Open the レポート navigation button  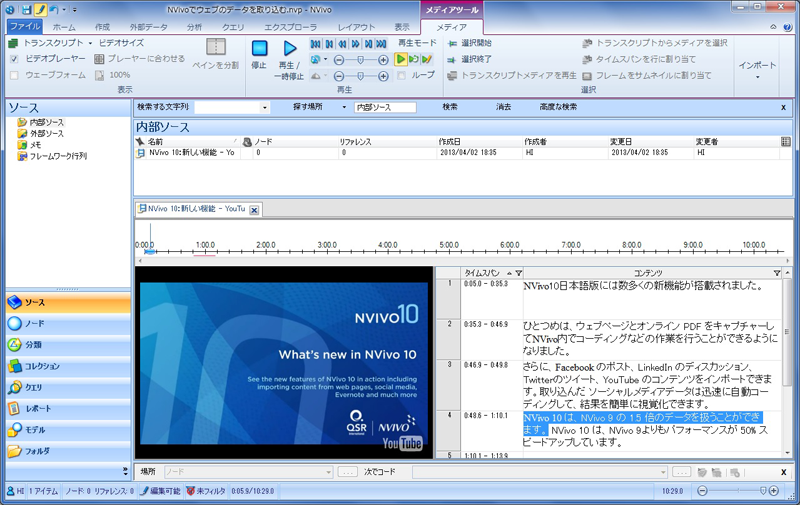tap(68, 409)
